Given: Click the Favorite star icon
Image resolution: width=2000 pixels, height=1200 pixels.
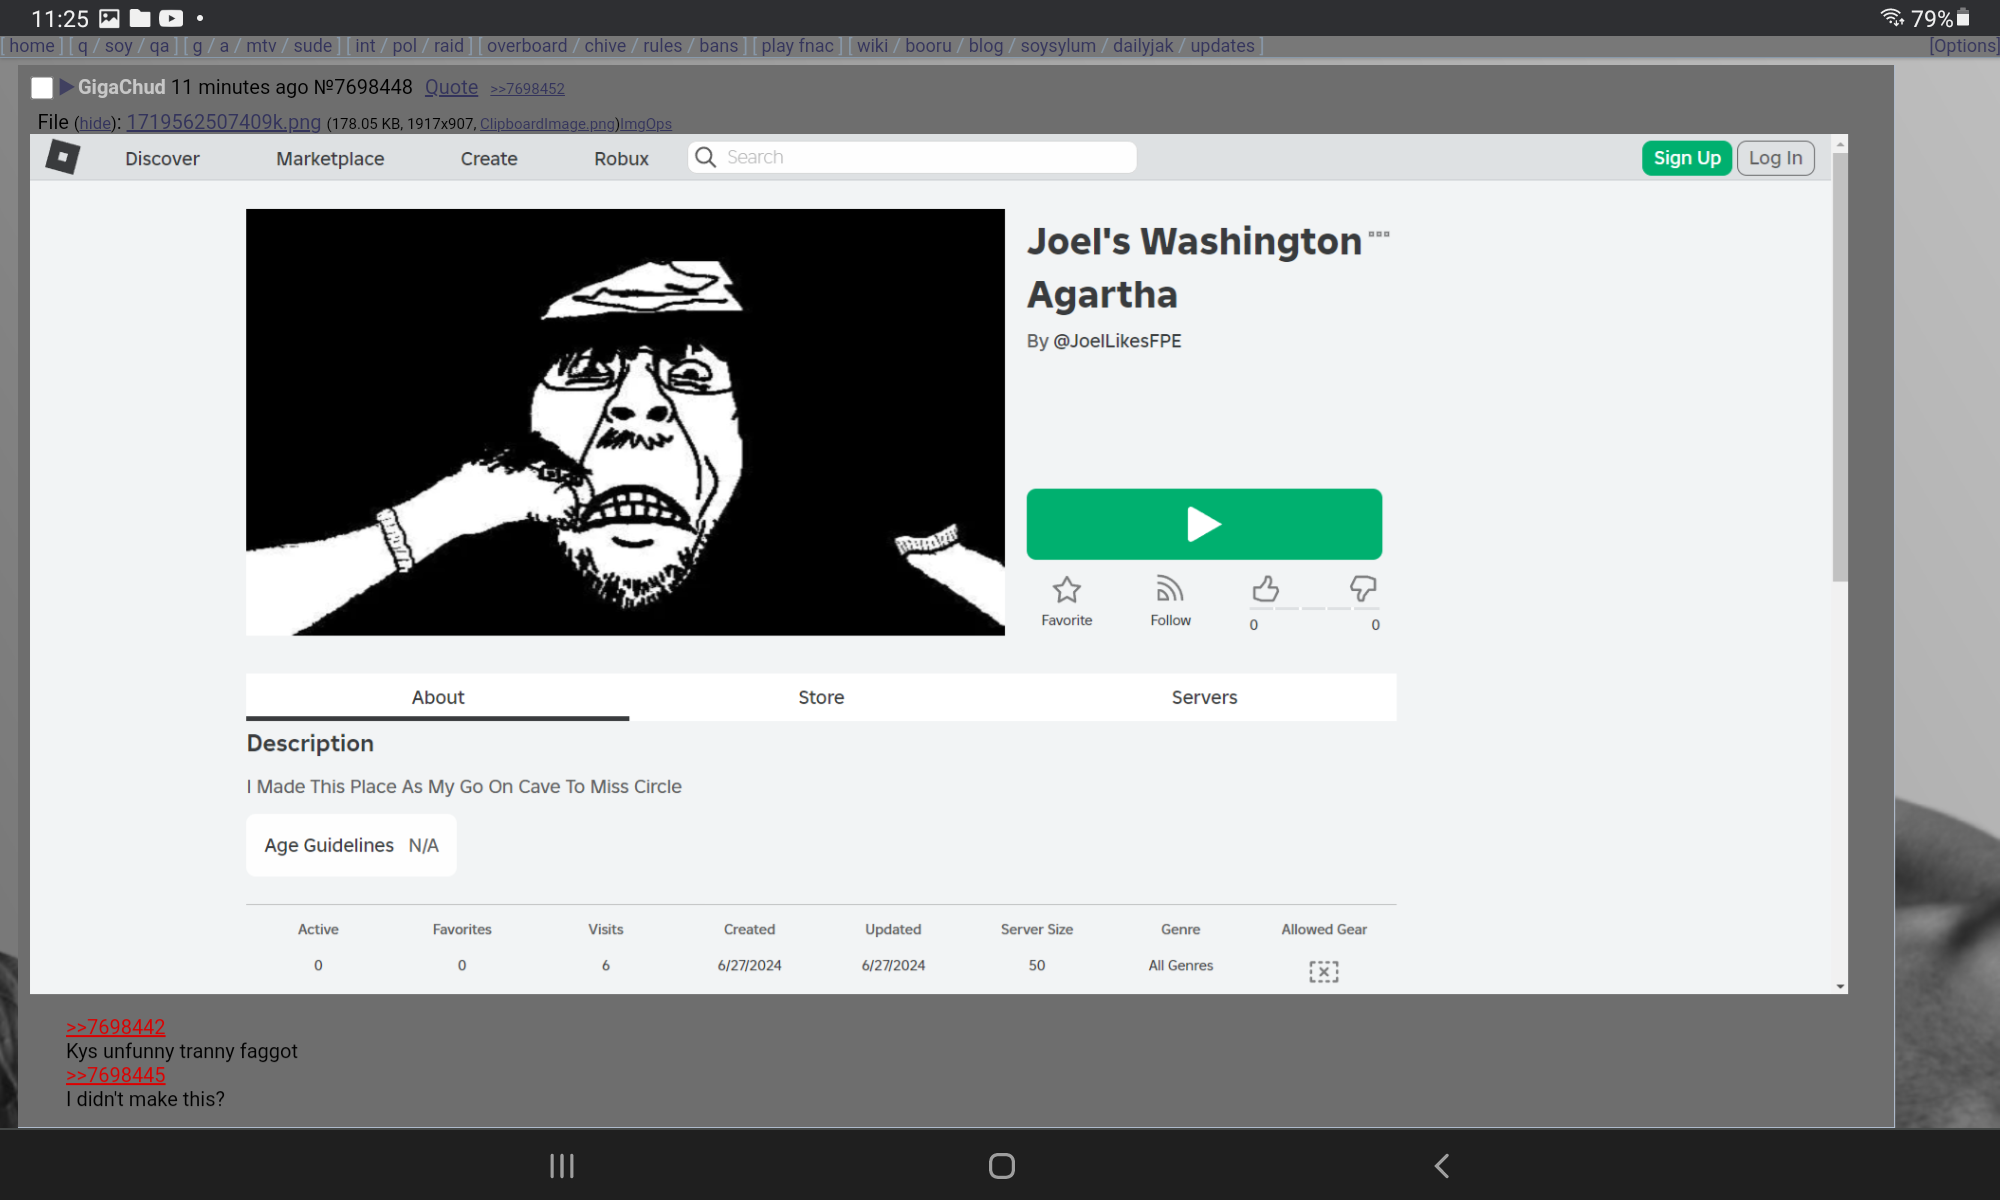Looking at the screenshot, I should pos(1066,590).
